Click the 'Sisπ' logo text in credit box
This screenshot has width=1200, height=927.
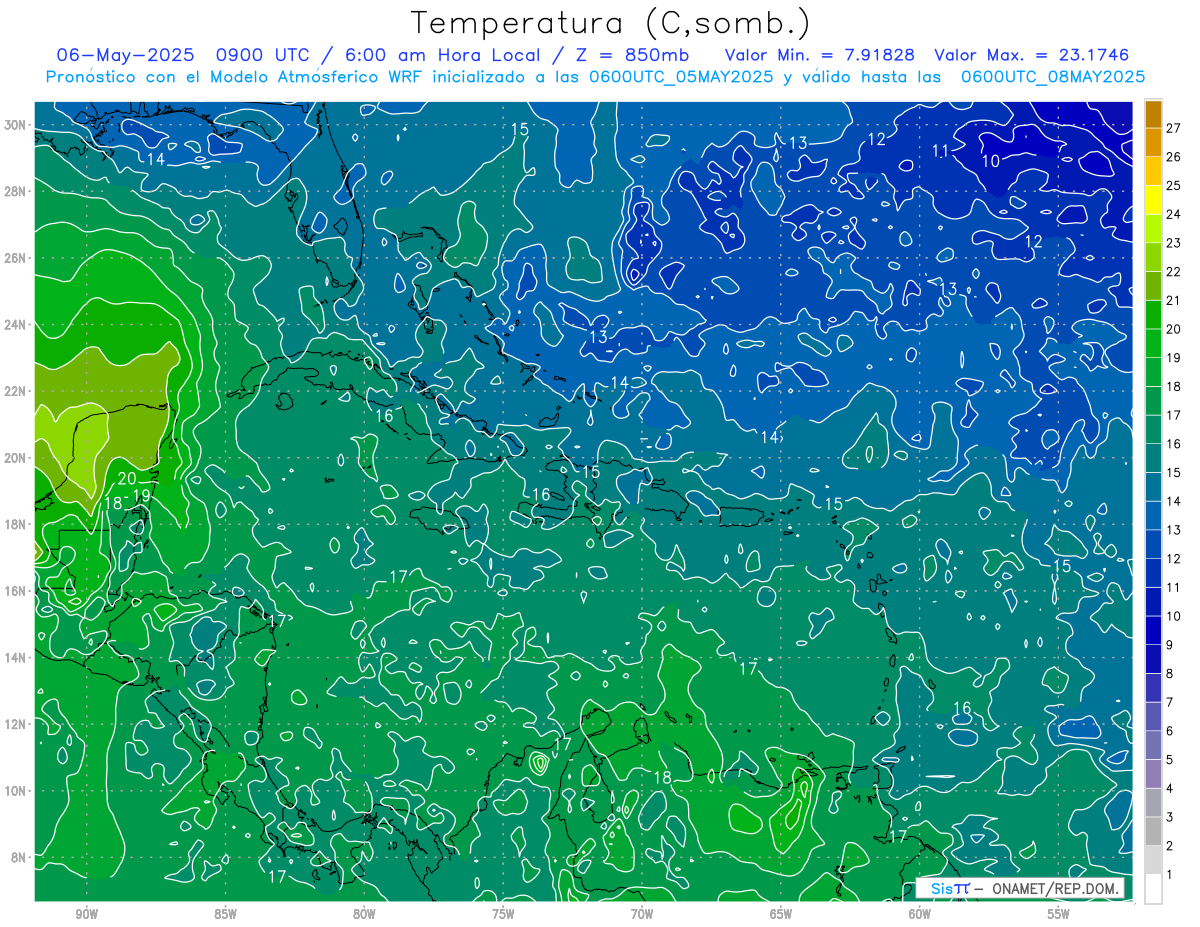click(x=950, y=888)
